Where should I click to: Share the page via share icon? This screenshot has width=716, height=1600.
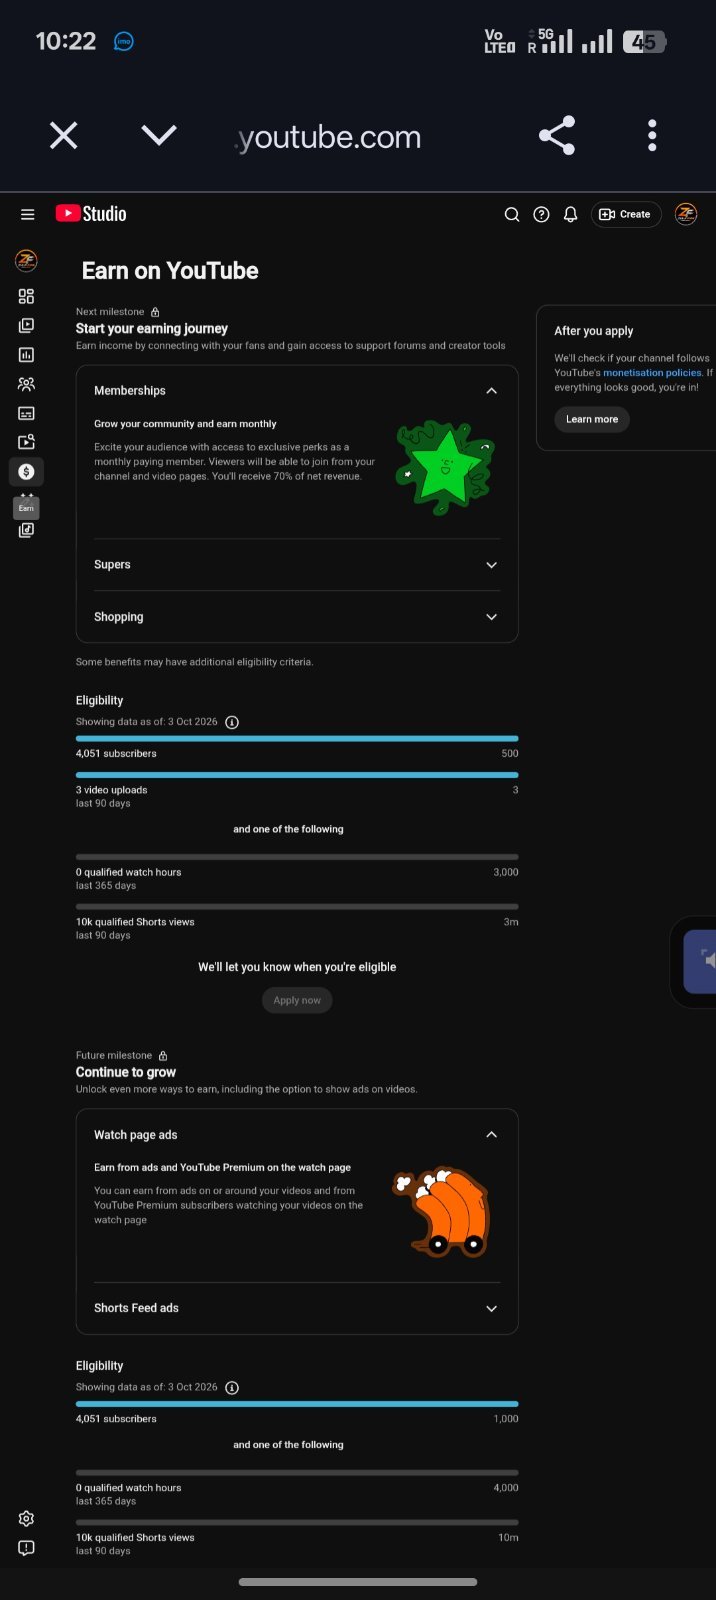pos(557,135)
